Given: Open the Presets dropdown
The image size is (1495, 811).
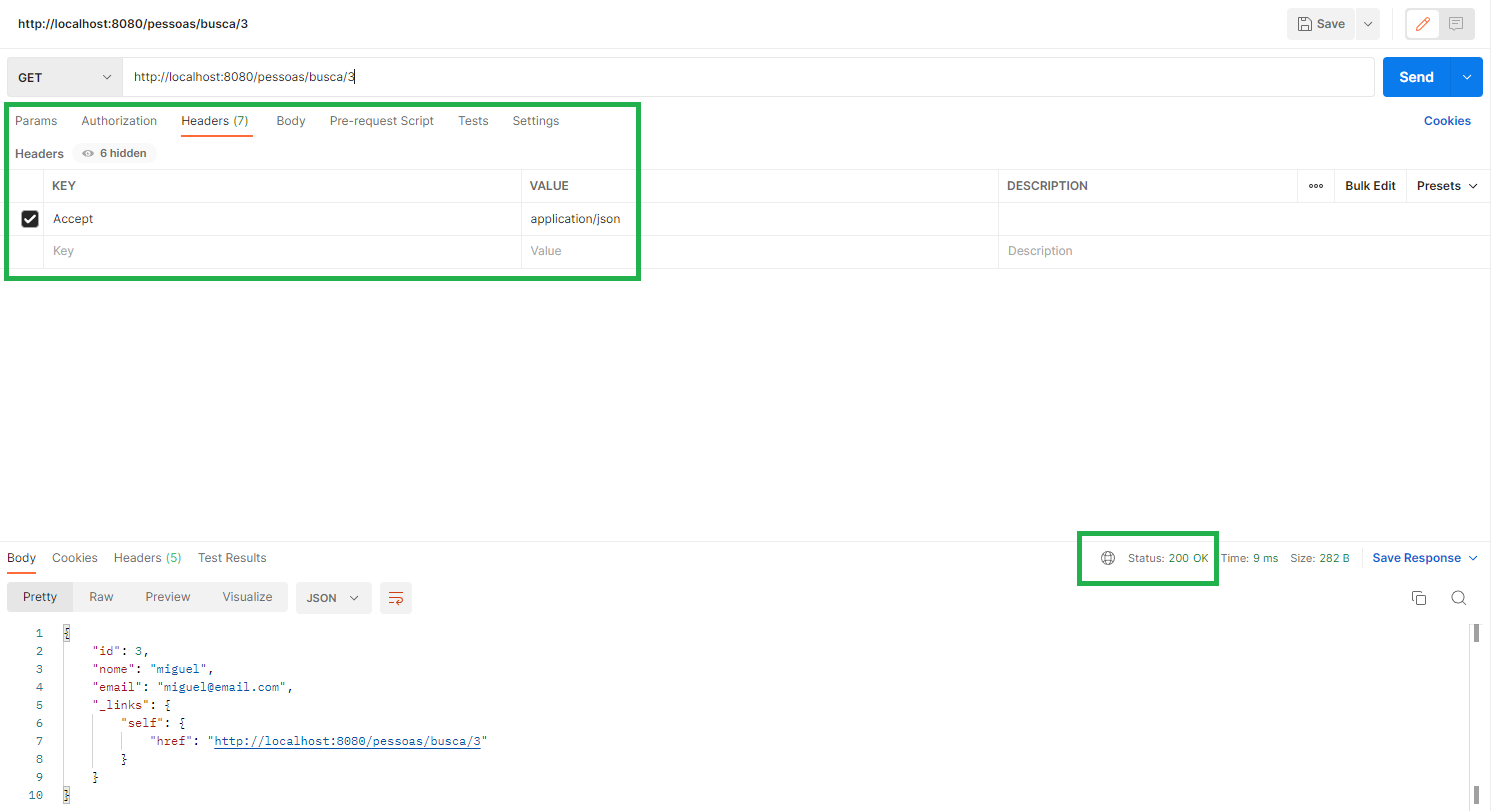Looking at the screenshot, I should click(1446, 185).
